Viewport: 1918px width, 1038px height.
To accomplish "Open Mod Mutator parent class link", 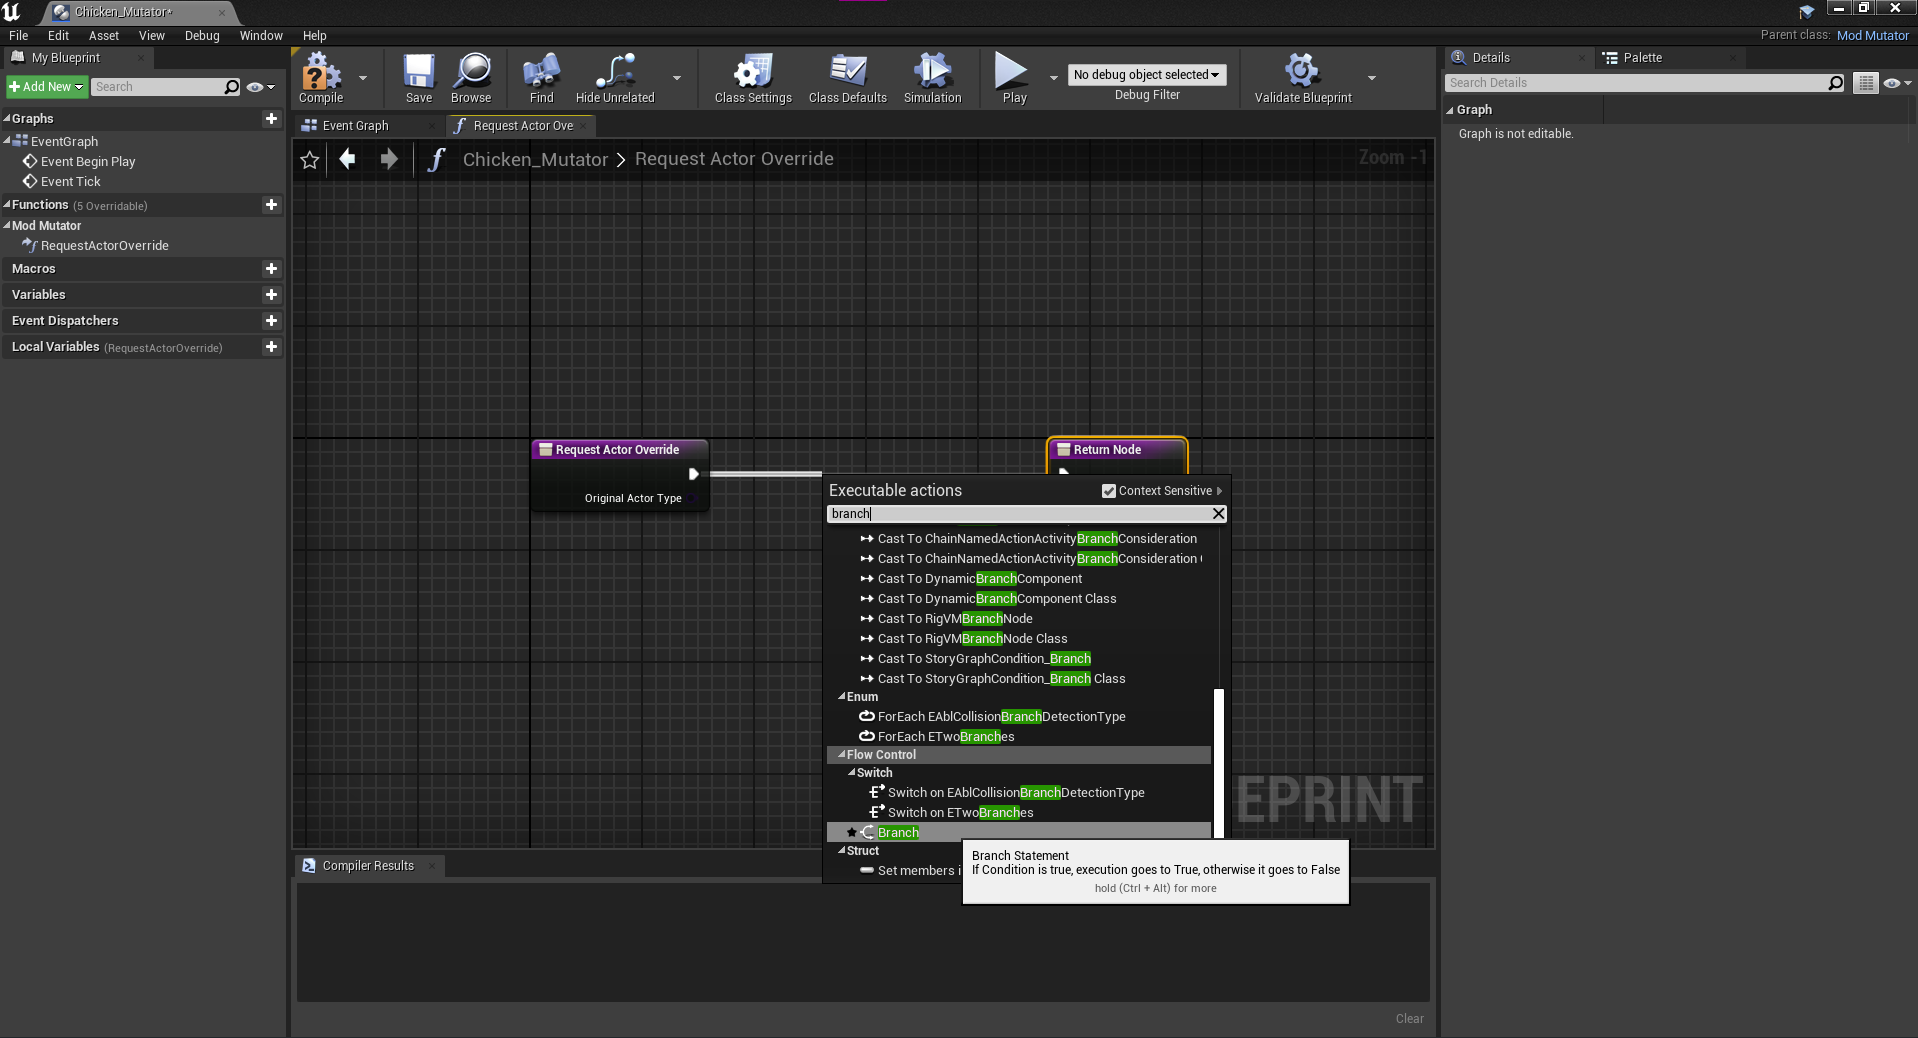I will tap(1873, 35).
